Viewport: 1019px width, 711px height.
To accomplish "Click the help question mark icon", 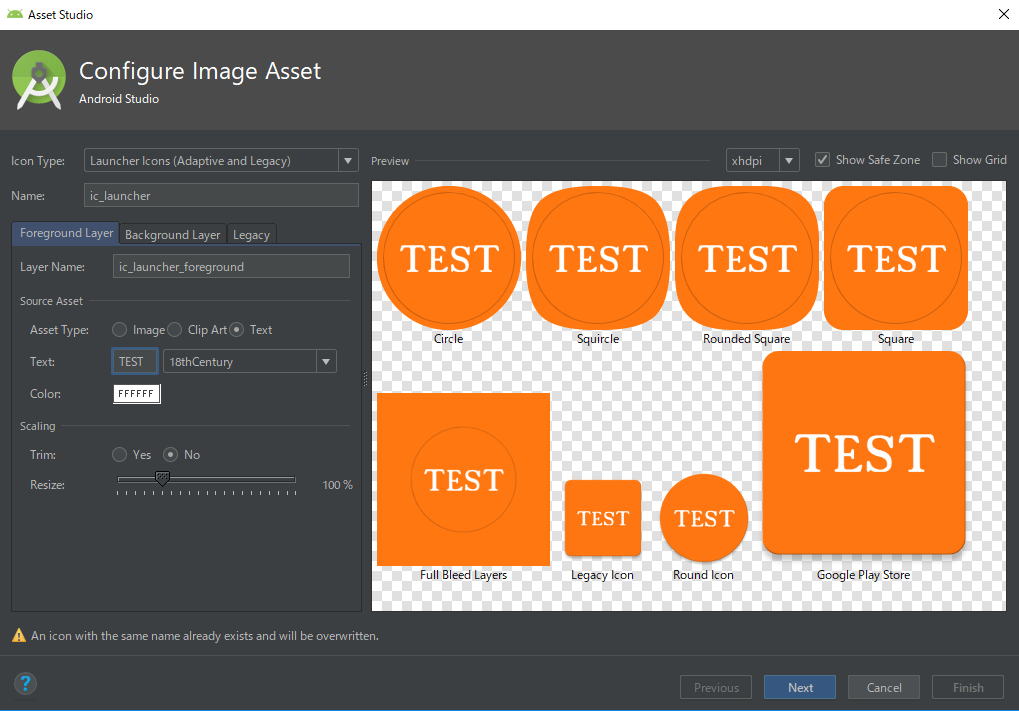I will click(25, 684).
